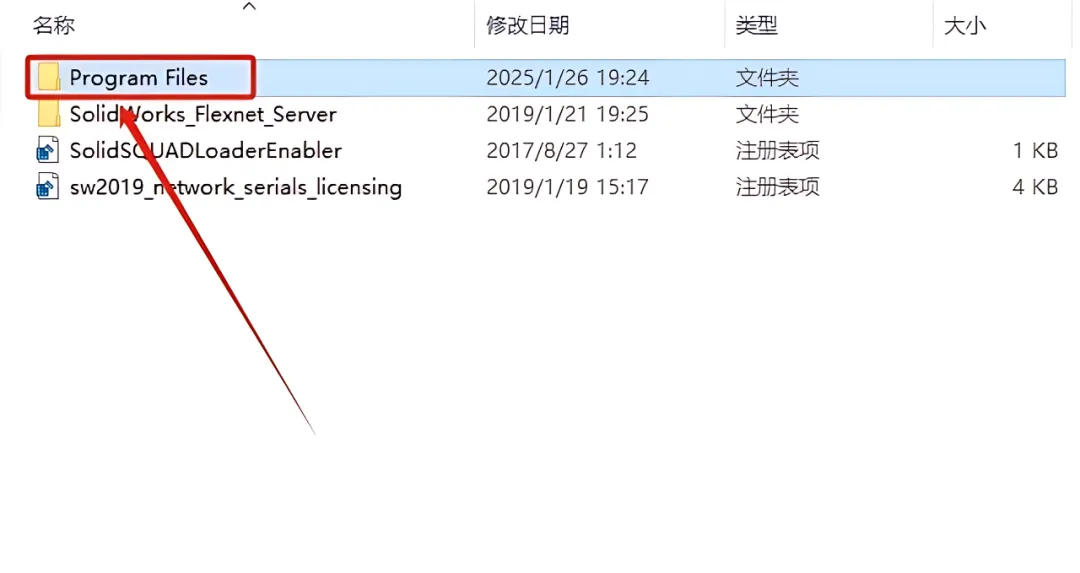Click the 2017/8/27 1:12 modified date

(x=561, y=150)
